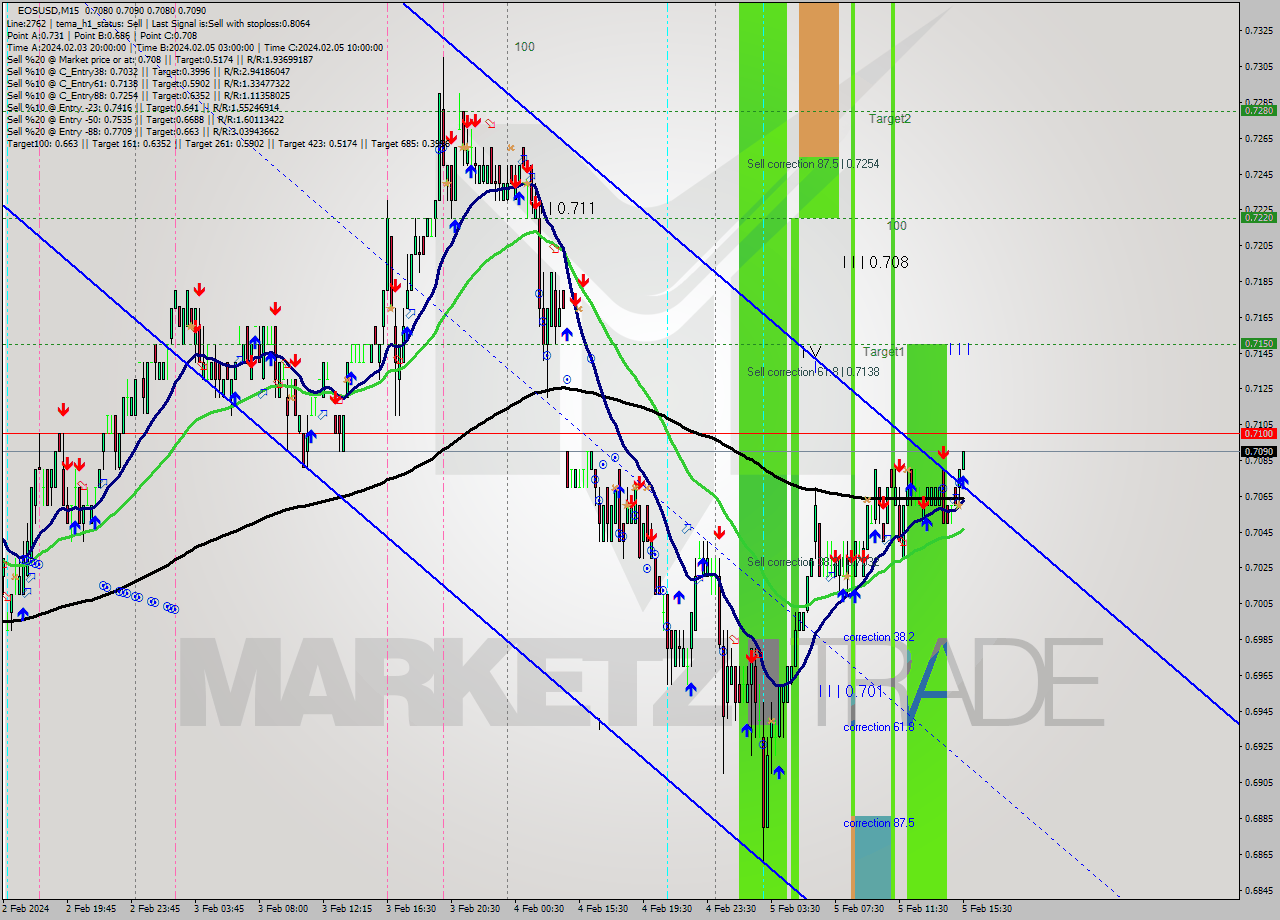1280x920 pixels.
Task: Click the '| | | 0.708' wave label
Action: (x=876, y=262)
